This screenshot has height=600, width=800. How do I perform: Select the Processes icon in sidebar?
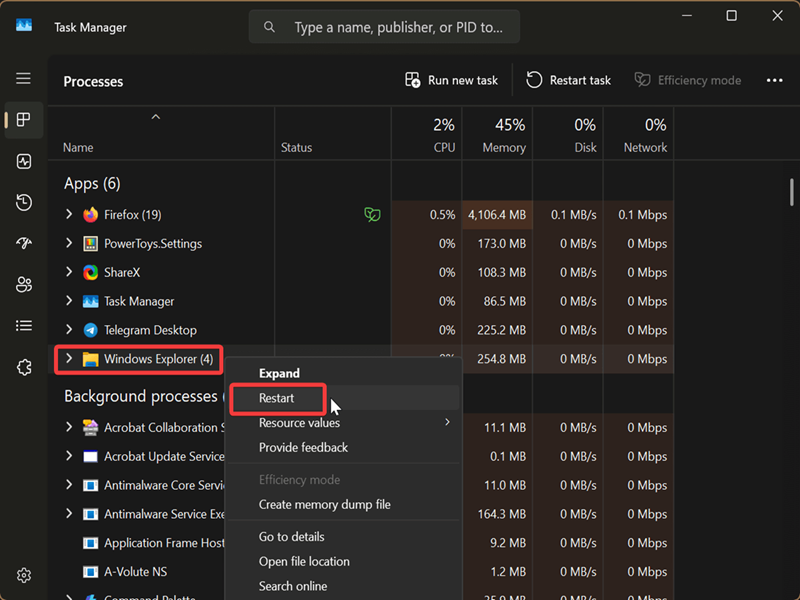24,120
